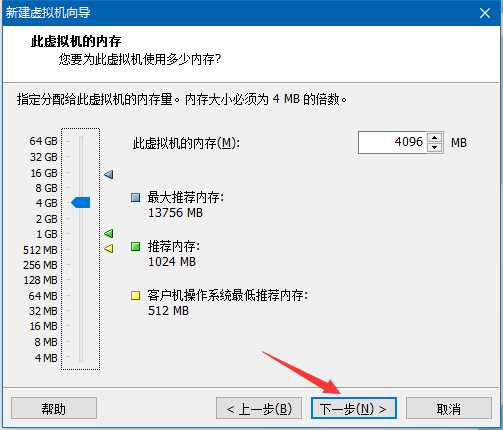The height and width of the screenshot is (430, 503).
Task: Click the 此虚拟机的内存(M) field label
Action: [x=186, y=143]
